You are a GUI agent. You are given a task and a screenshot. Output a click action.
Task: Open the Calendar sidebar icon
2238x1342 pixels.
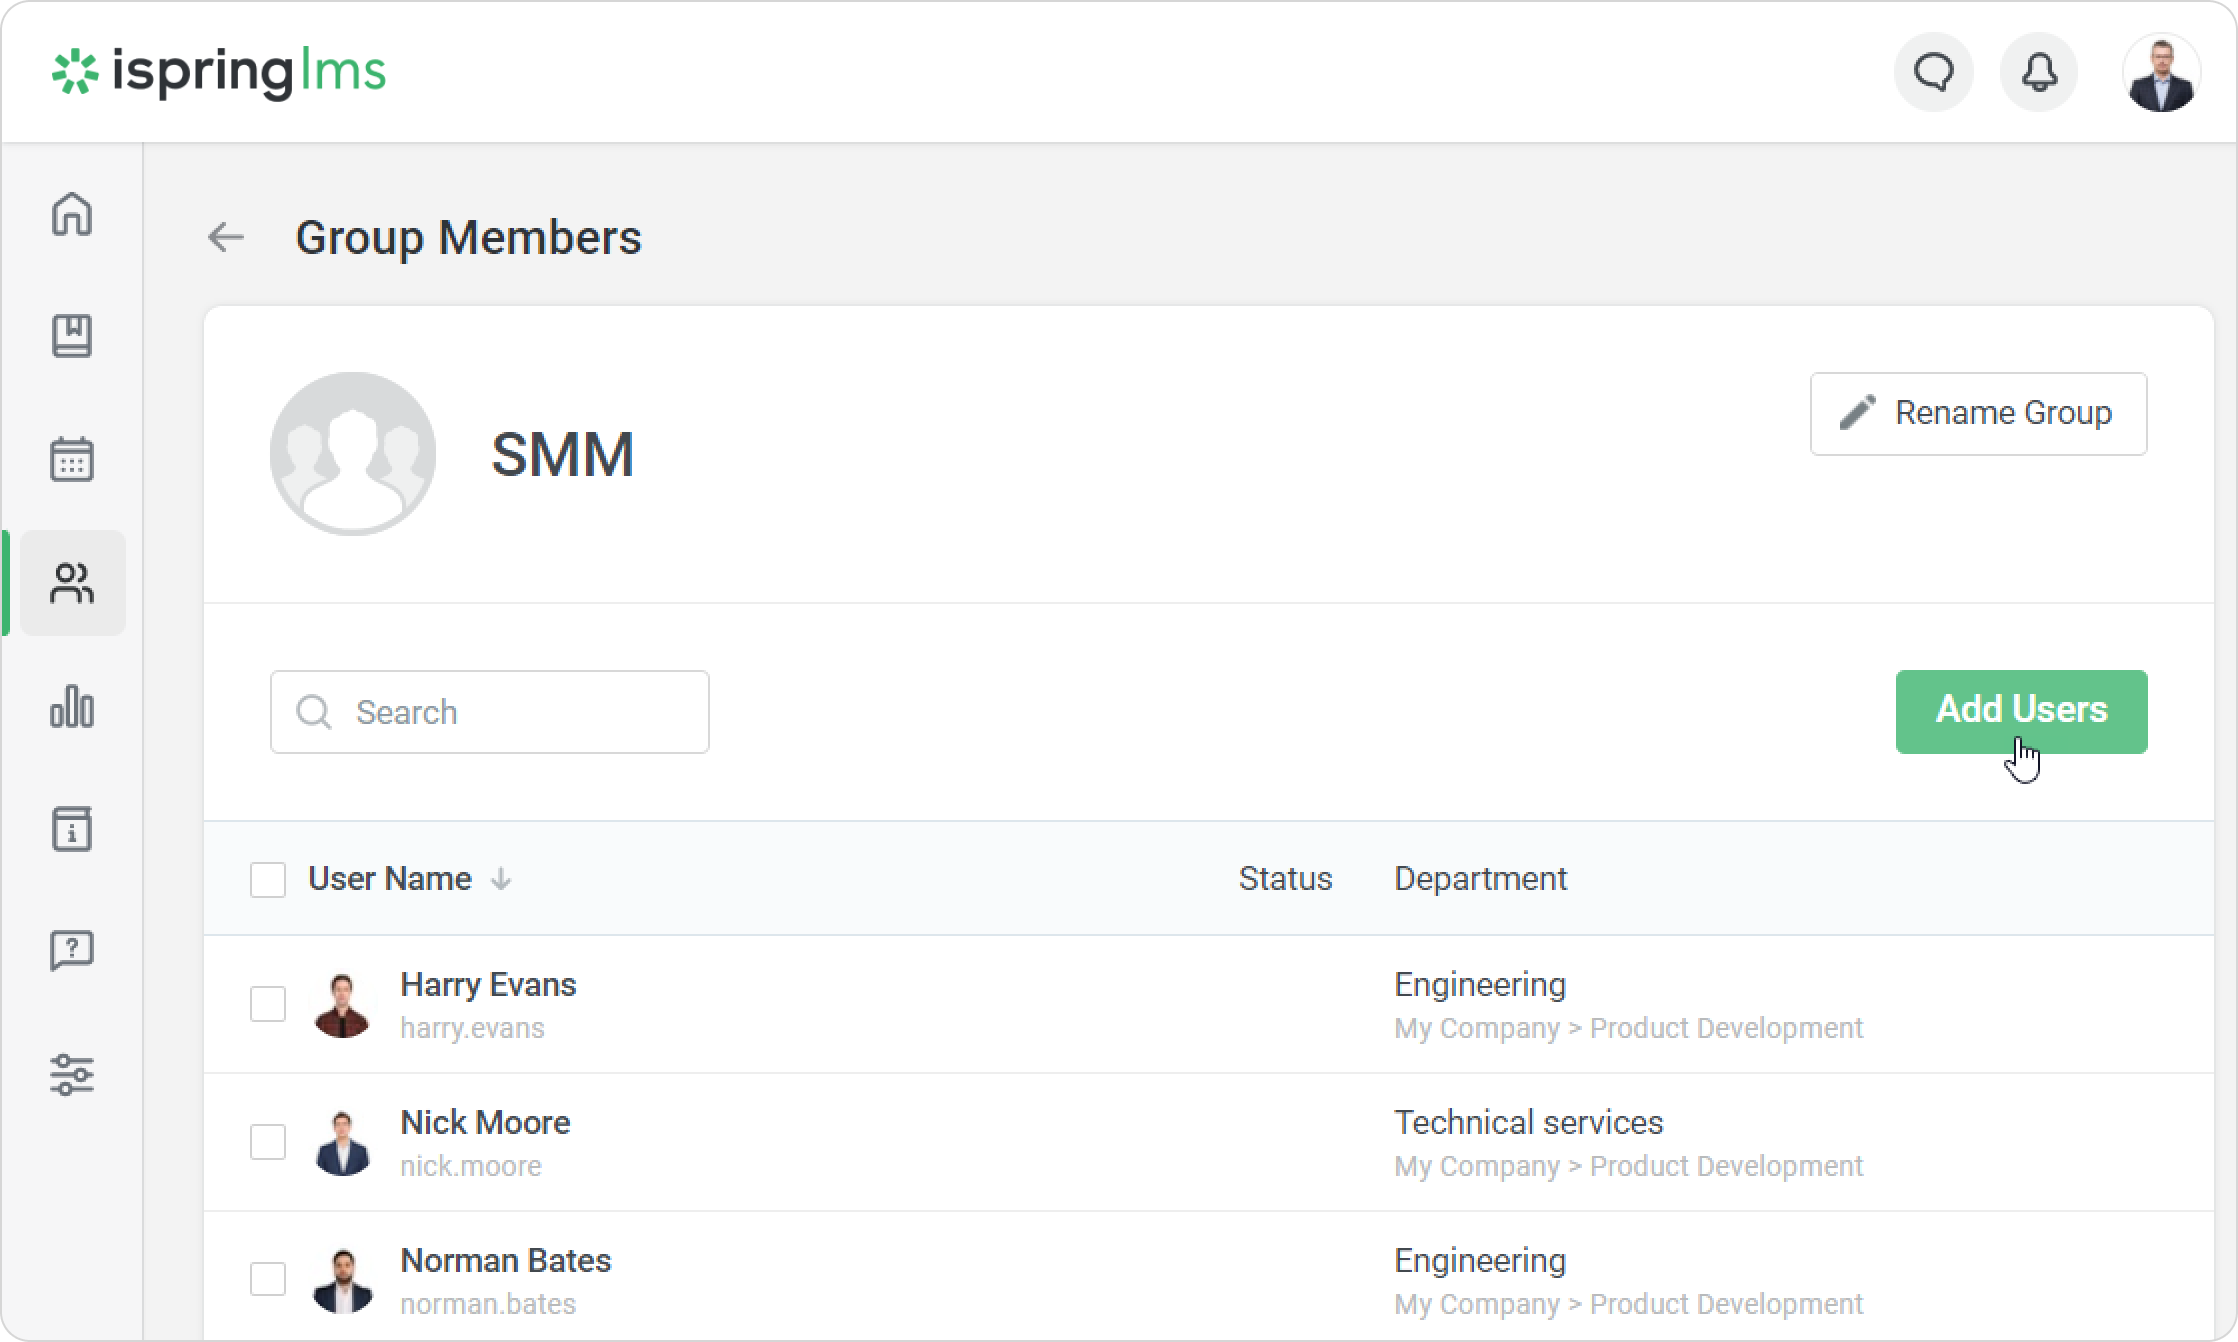[x=72, y=459]
